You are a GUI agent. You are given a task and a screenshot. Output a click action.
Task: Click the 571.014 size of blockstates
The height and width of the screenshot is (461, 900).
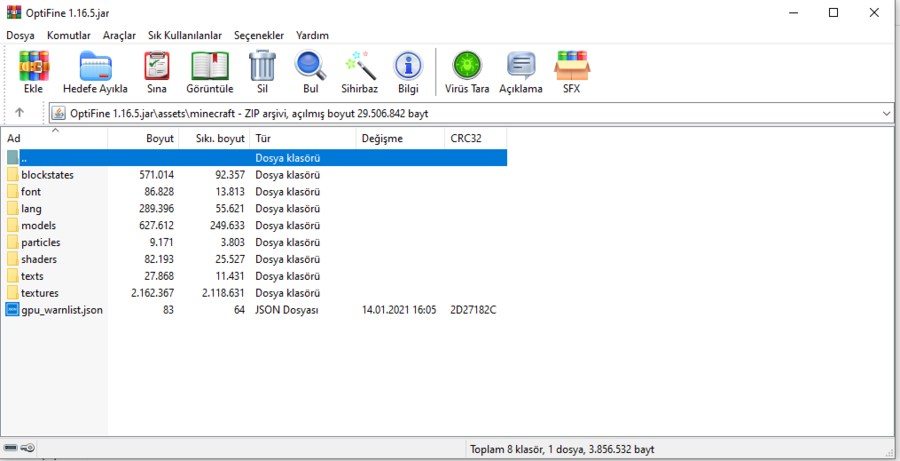pyautogui.click(x=156, y=175)
